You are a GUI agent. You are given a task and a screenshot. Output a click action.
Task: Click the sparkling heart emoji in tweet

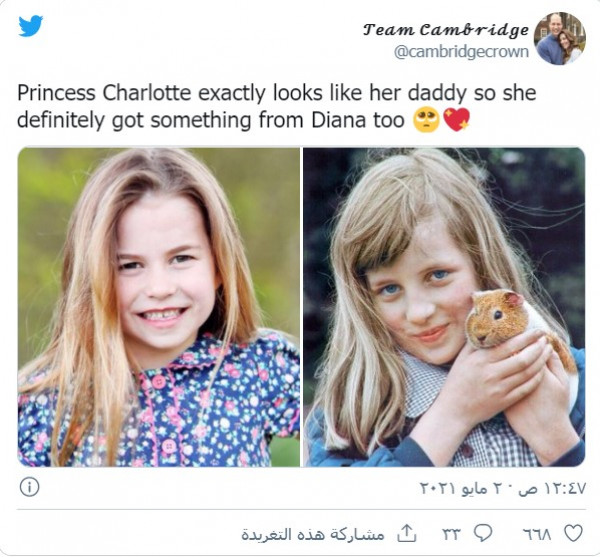tap(456, 120)
